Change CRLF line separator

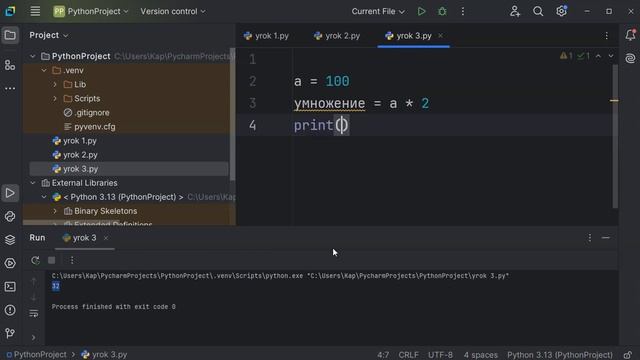point(408,355)
